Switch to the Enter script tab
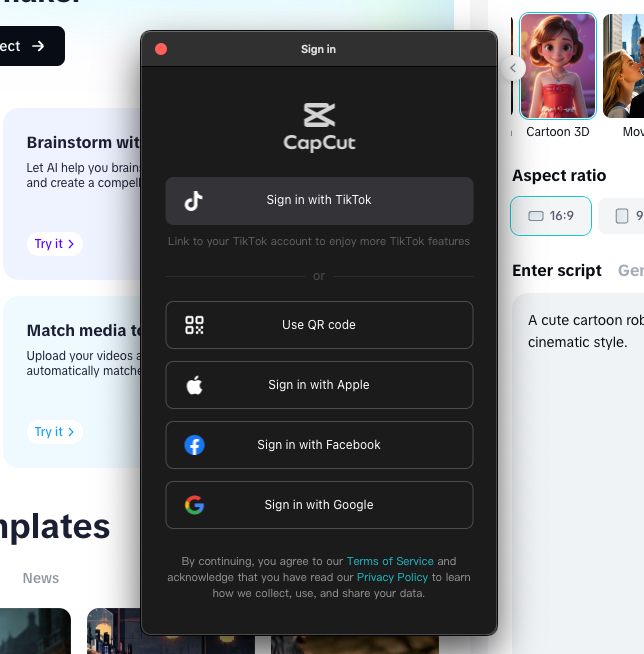This screenshot has width=644, height=654. pos(557,271)
